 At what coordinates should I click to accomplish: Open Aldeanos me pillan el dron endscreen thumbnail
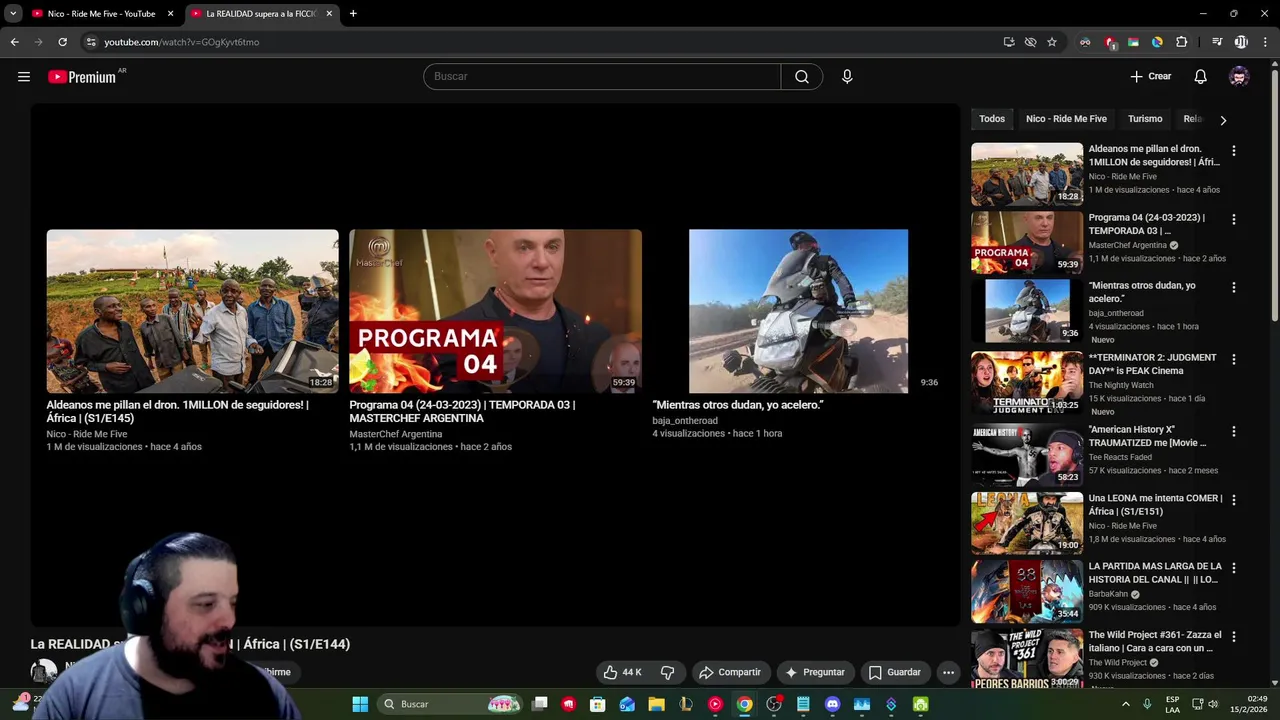click(x=192, y=311)
